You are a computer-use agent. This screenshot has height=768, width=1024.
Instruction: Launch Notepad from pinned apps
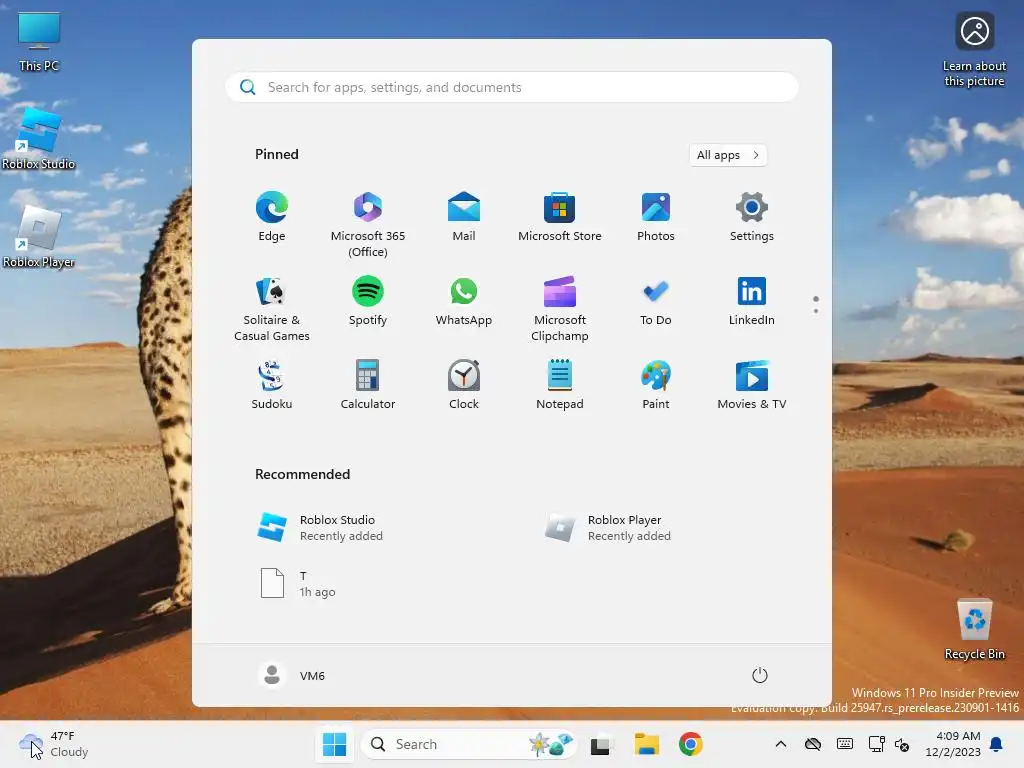pos(560,386)
